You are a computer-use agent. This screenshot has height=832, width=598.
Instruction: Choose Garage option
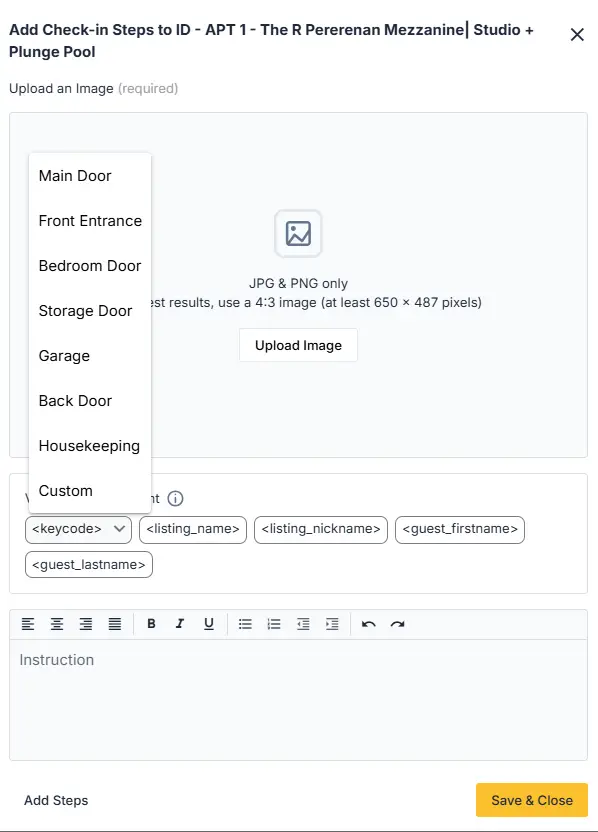[90, 356]
